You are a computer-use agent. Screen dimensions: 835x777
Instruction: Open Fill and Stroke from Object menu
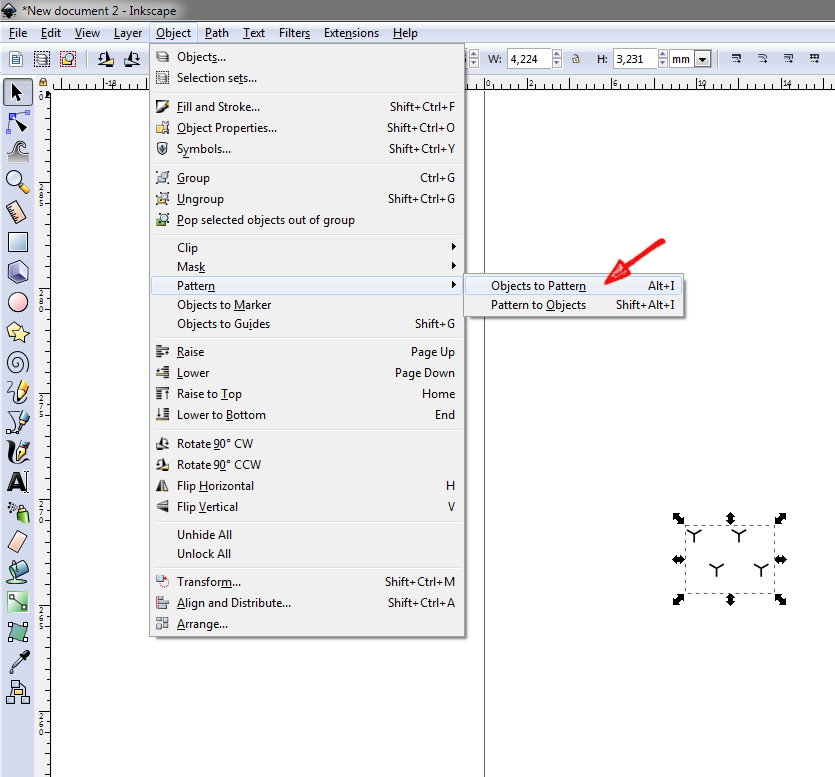tap(307, 107)
